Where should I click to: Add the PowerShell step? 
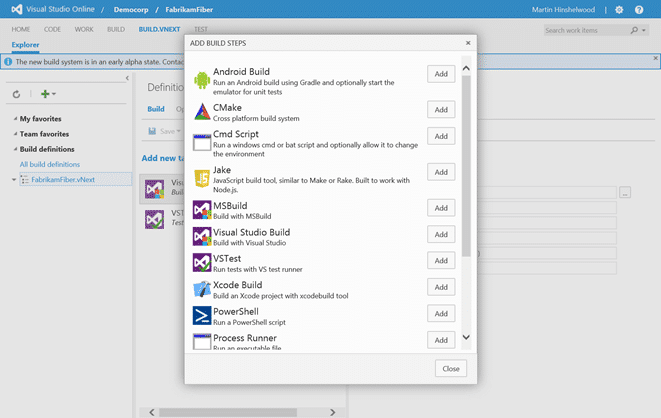coord(441,314)
